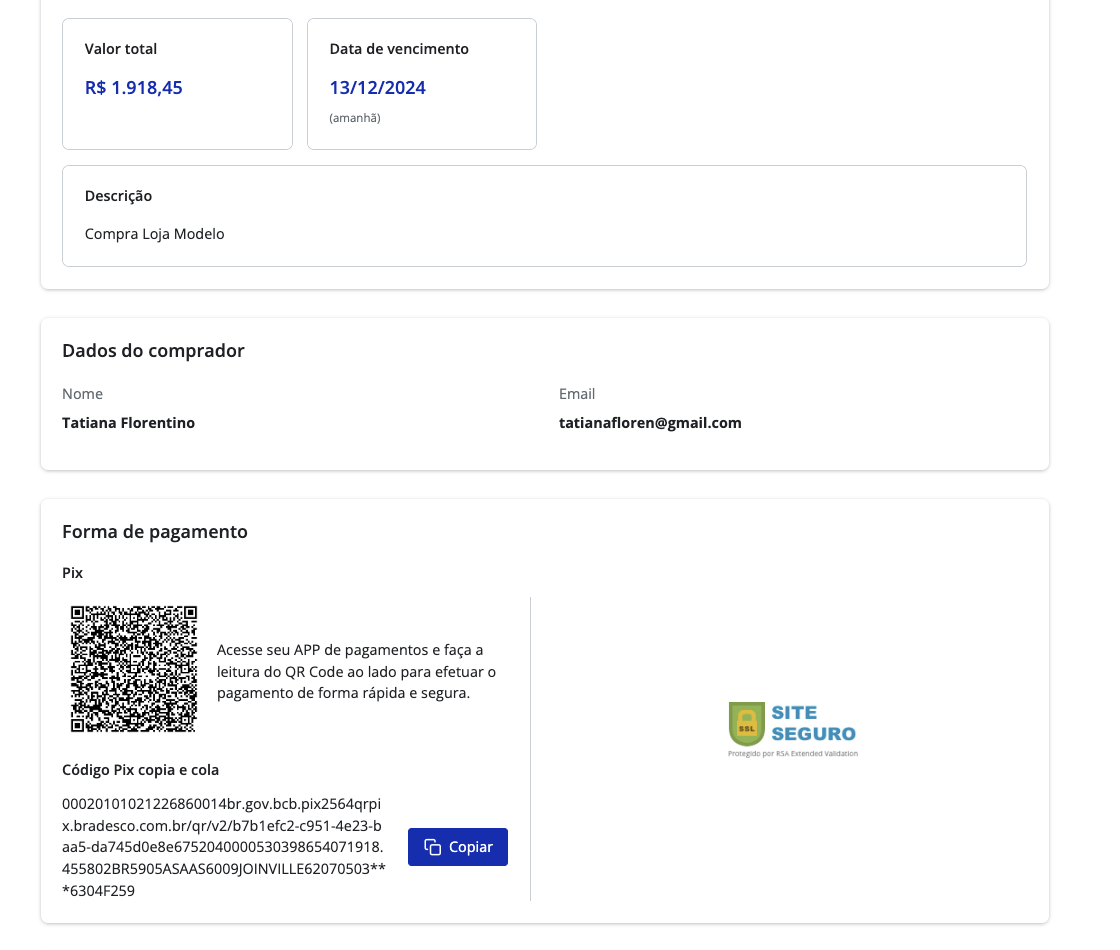Click the SITE SEGURO badge text
The height and width of the screenshot is (950, 1120).
pos(812,723)
